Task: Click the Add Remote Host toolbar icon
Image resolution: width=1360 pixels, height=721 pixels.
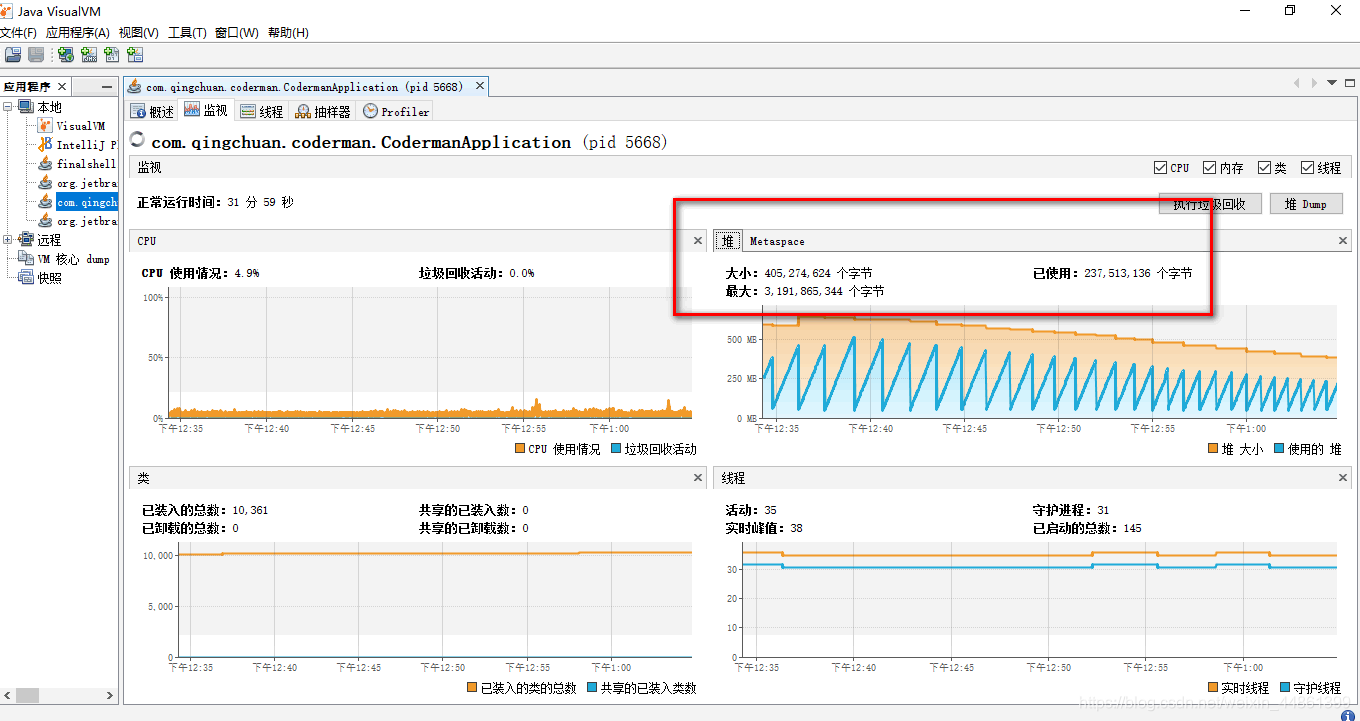Action: tap(65, 55)
